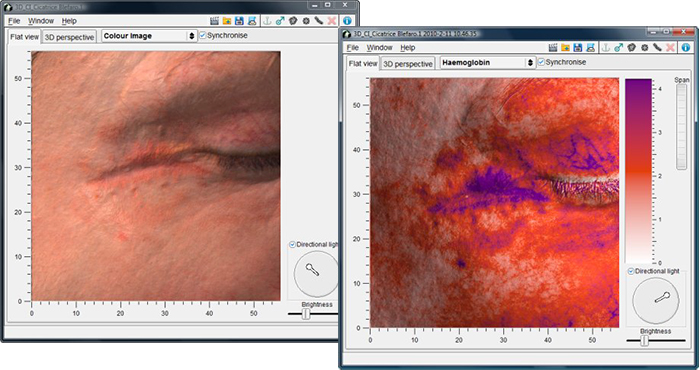Click diagonal line tool icon, Colour Image window
This screenshot has width=700, height=370.
click(x=318, y=21)
